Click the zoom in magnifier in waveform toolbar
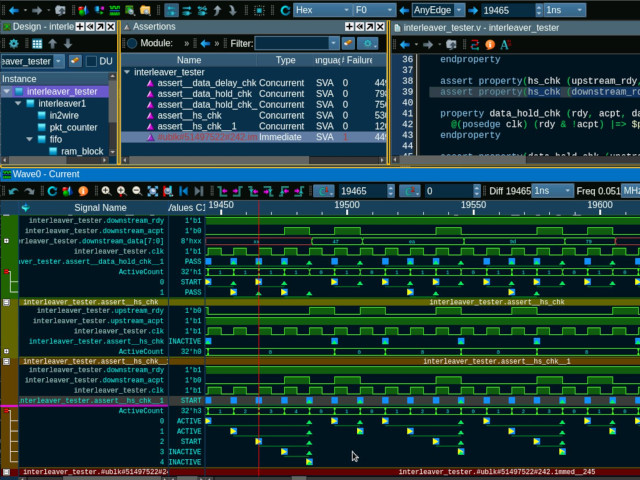 [x=105, y=191]
